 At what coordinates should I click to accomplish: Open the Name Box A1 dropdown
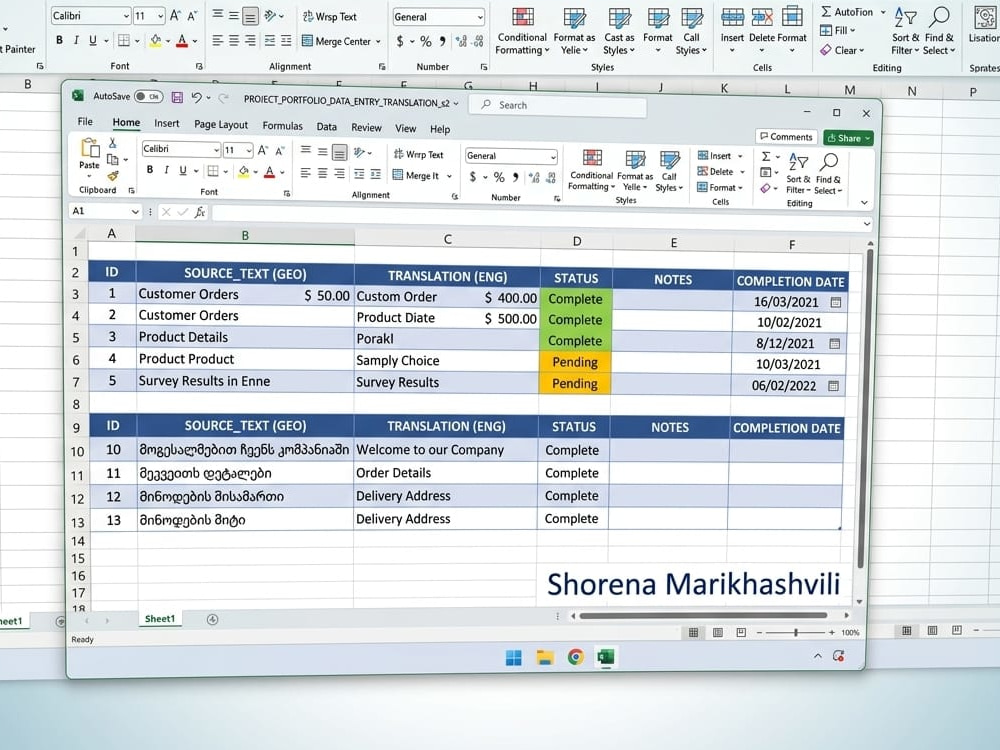(135, 211)
